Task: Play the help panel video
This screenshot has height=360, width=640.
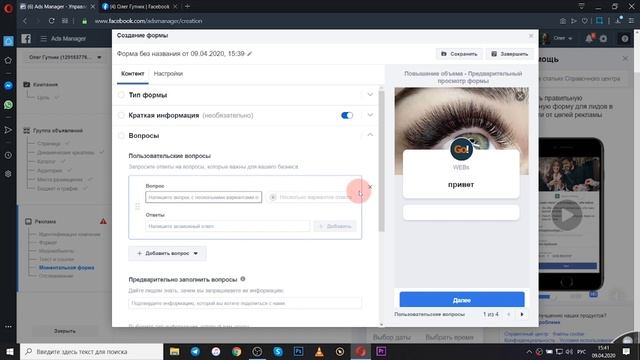Action: coord(567,215)
